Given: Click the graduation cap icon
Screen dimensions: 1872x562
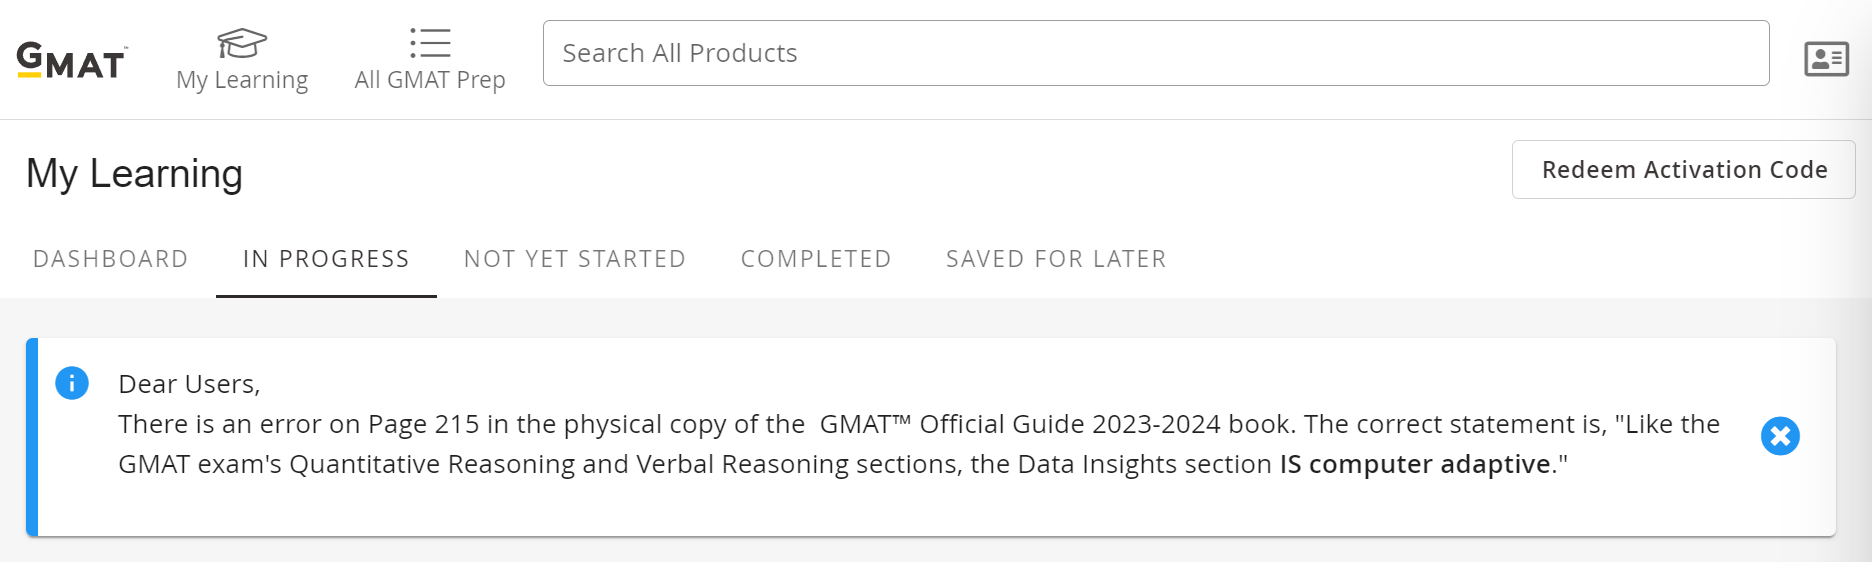Looking at the screenshot, I should point(242,43).
